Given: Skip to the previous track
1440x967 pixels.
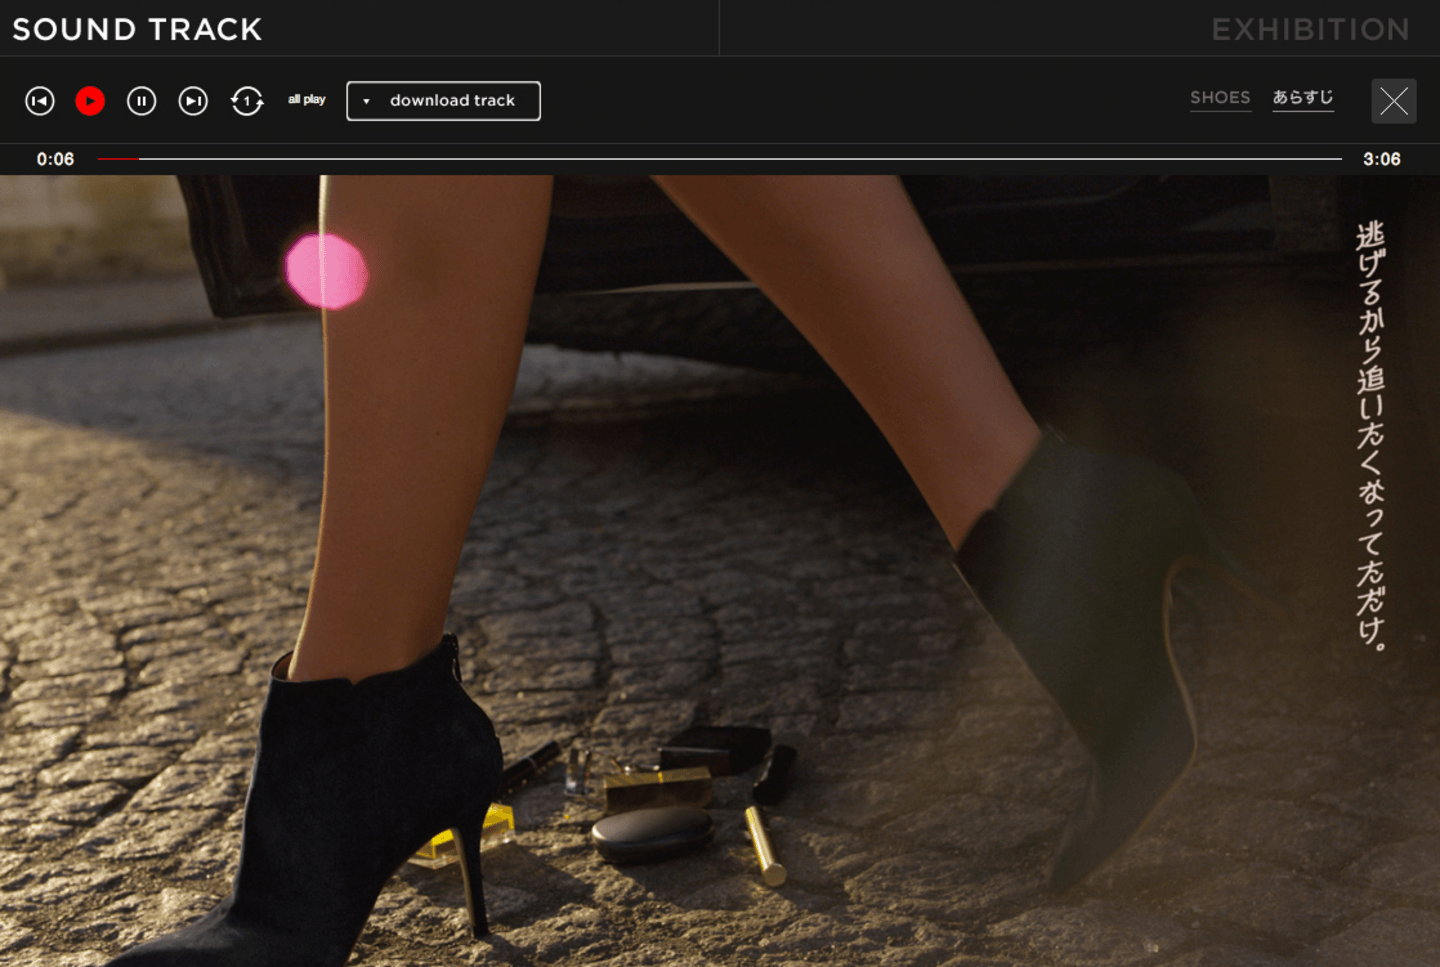Looking at the screenshot, I should point(40,101).
